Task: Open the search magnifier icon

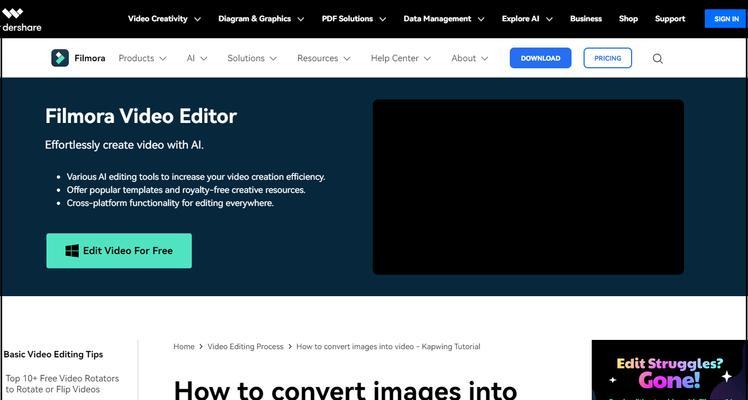Action: click(657, 59)
